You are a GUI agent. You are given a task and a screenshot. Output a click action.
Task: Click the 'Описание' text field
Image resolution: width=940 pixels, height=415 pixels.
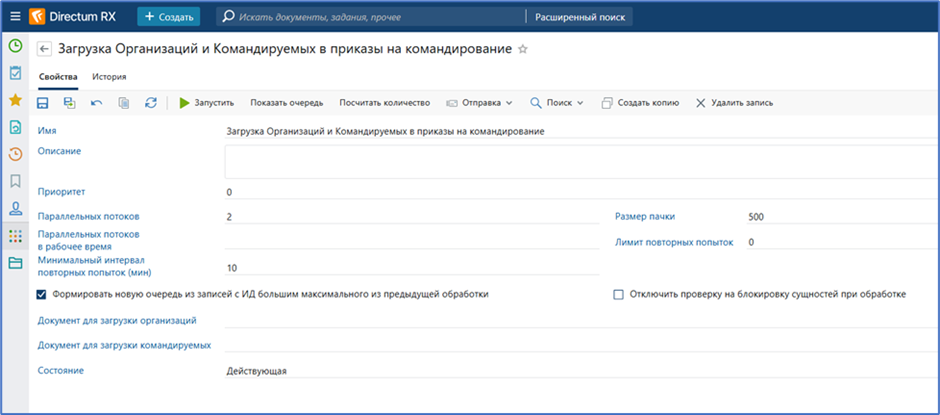[x=580, y=162]
